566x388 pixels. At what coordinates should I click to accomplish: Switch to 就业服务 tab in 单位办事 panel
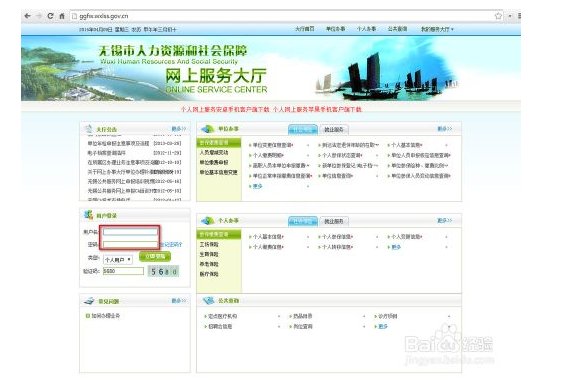(334, 130)
